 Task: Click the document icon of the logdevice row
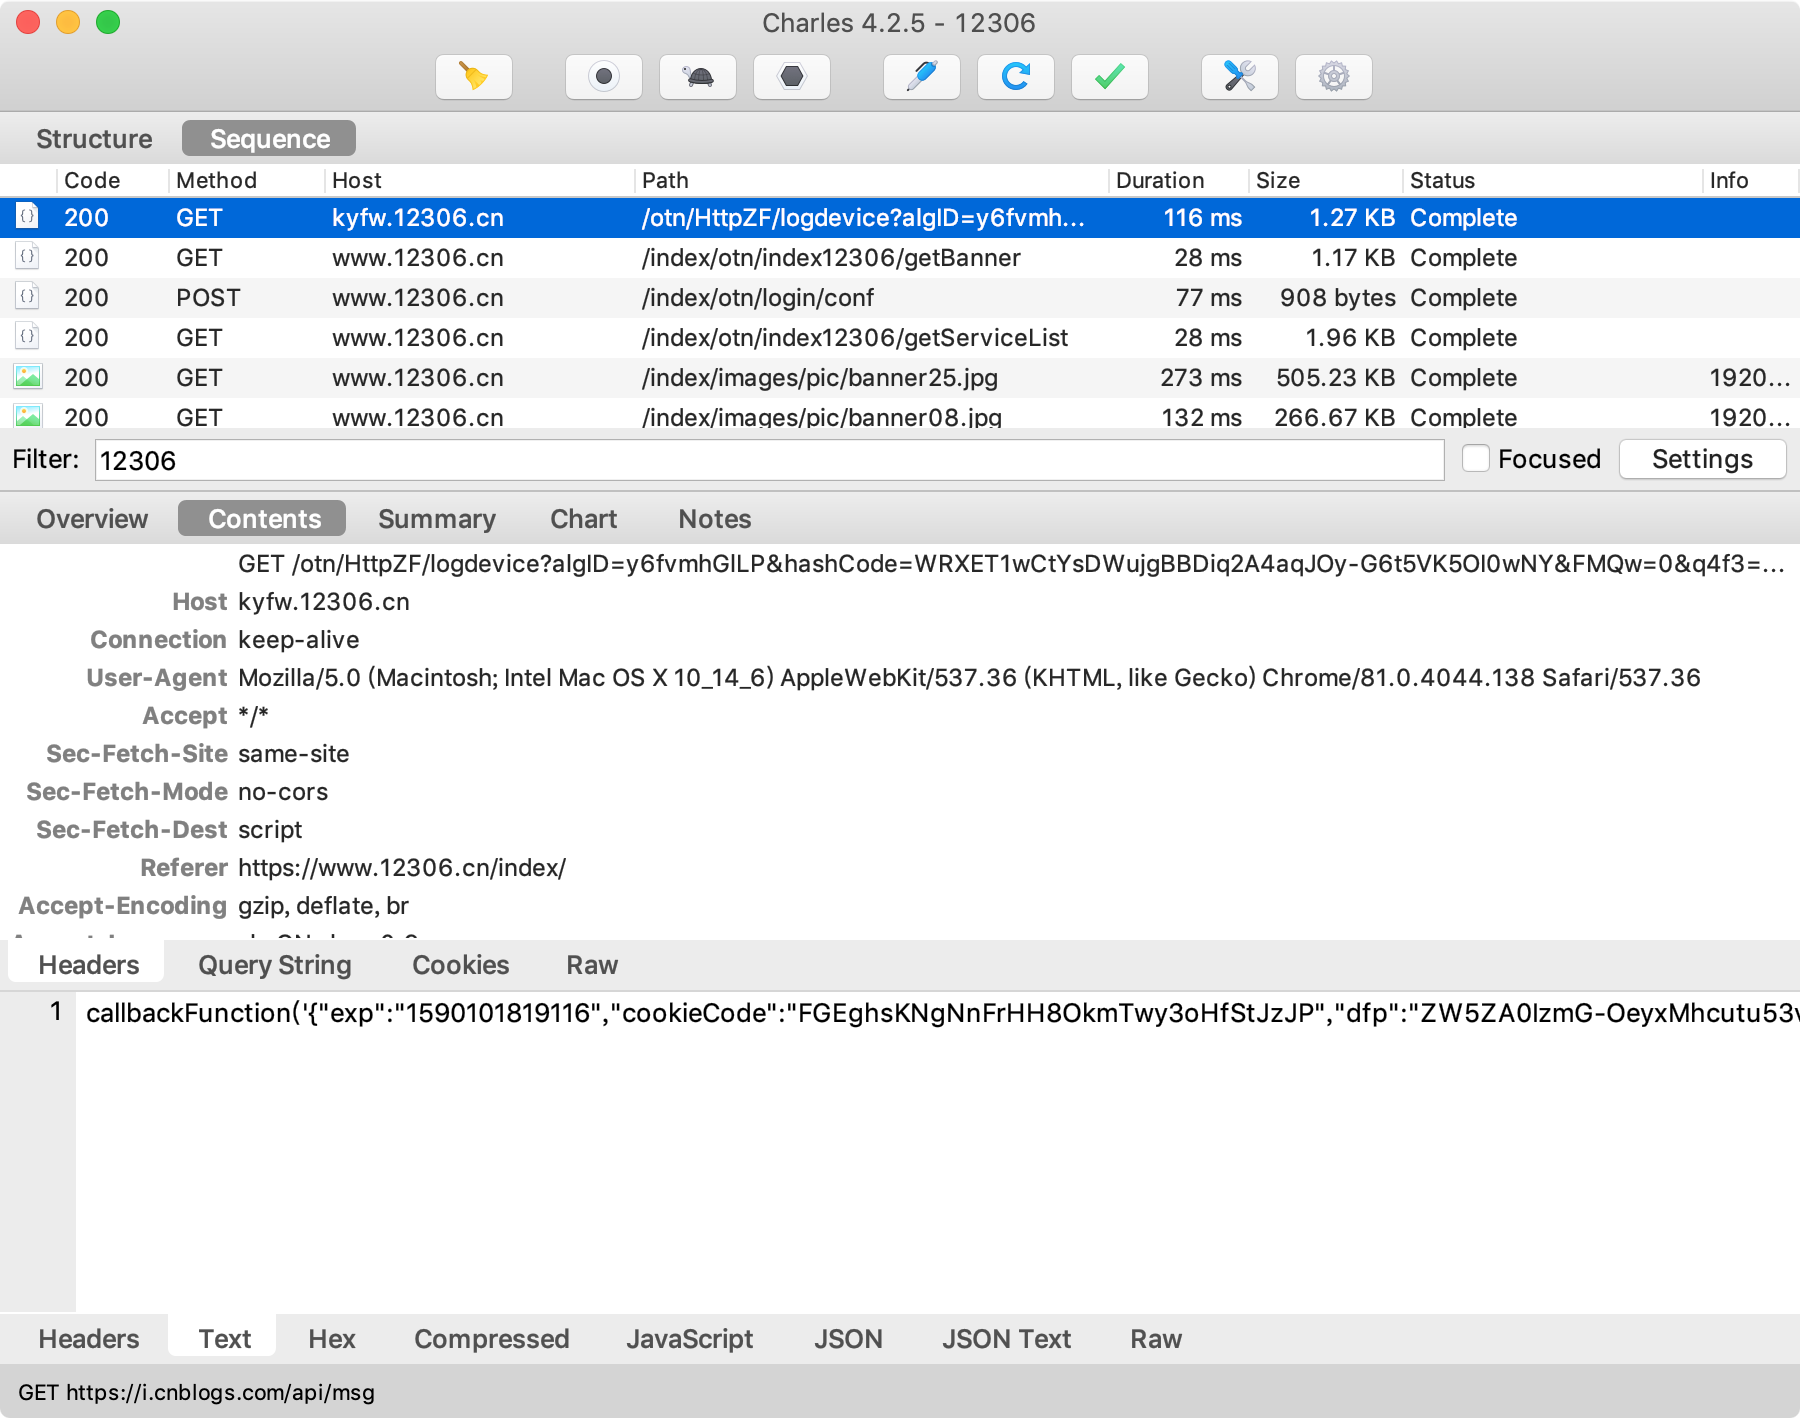(x=28, y=217)
